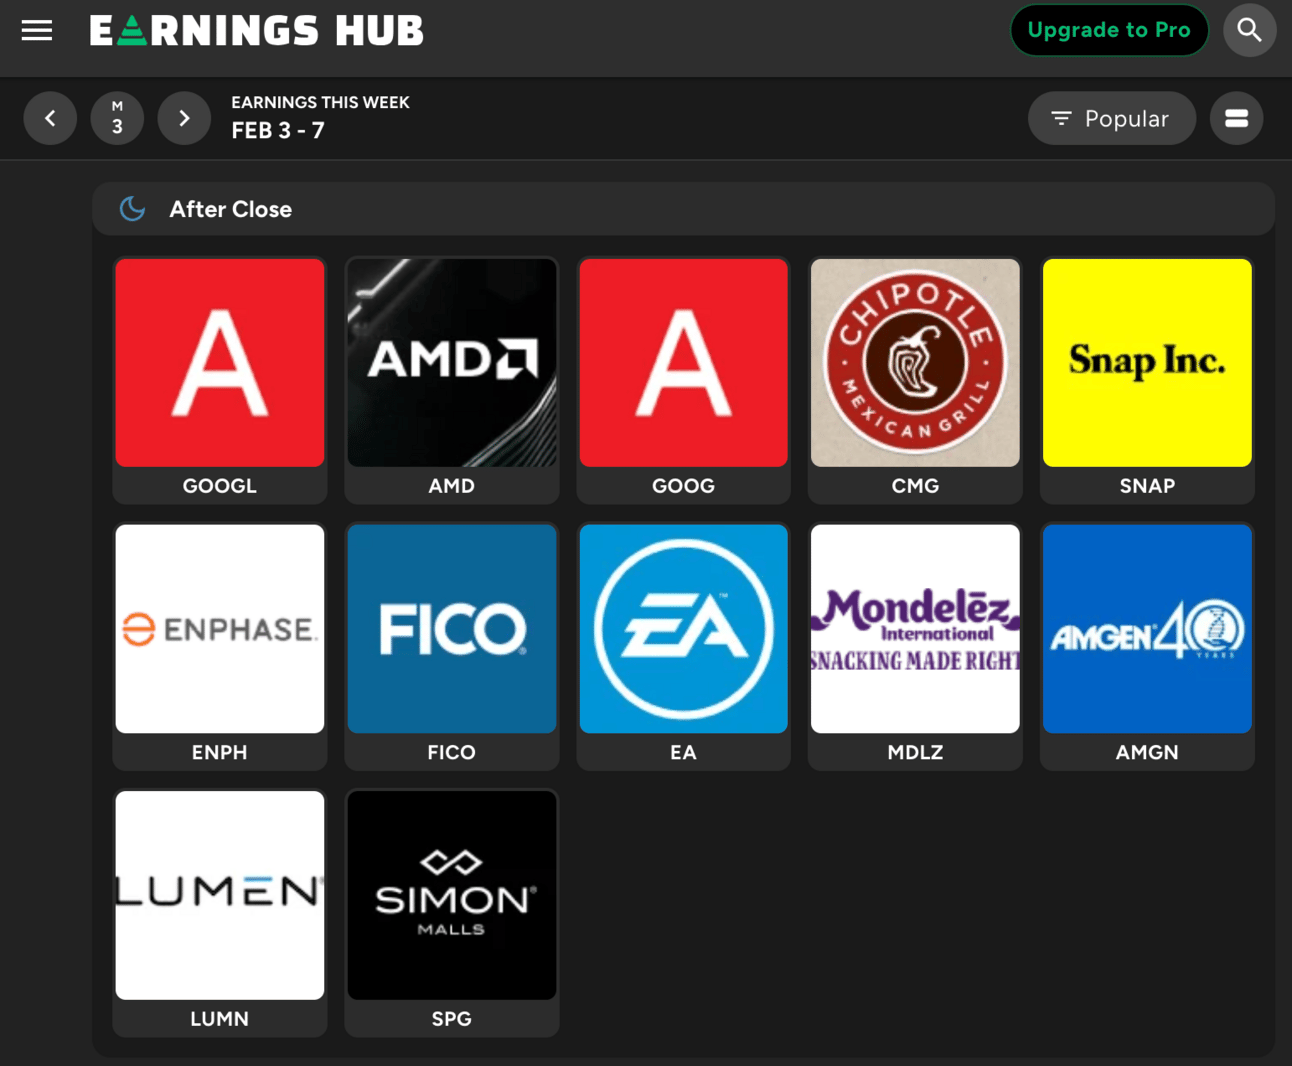This screenshot has height=1066, width=1292.
Task: Open the Chipotle CMG logo tile
Action: pos(915,363)
